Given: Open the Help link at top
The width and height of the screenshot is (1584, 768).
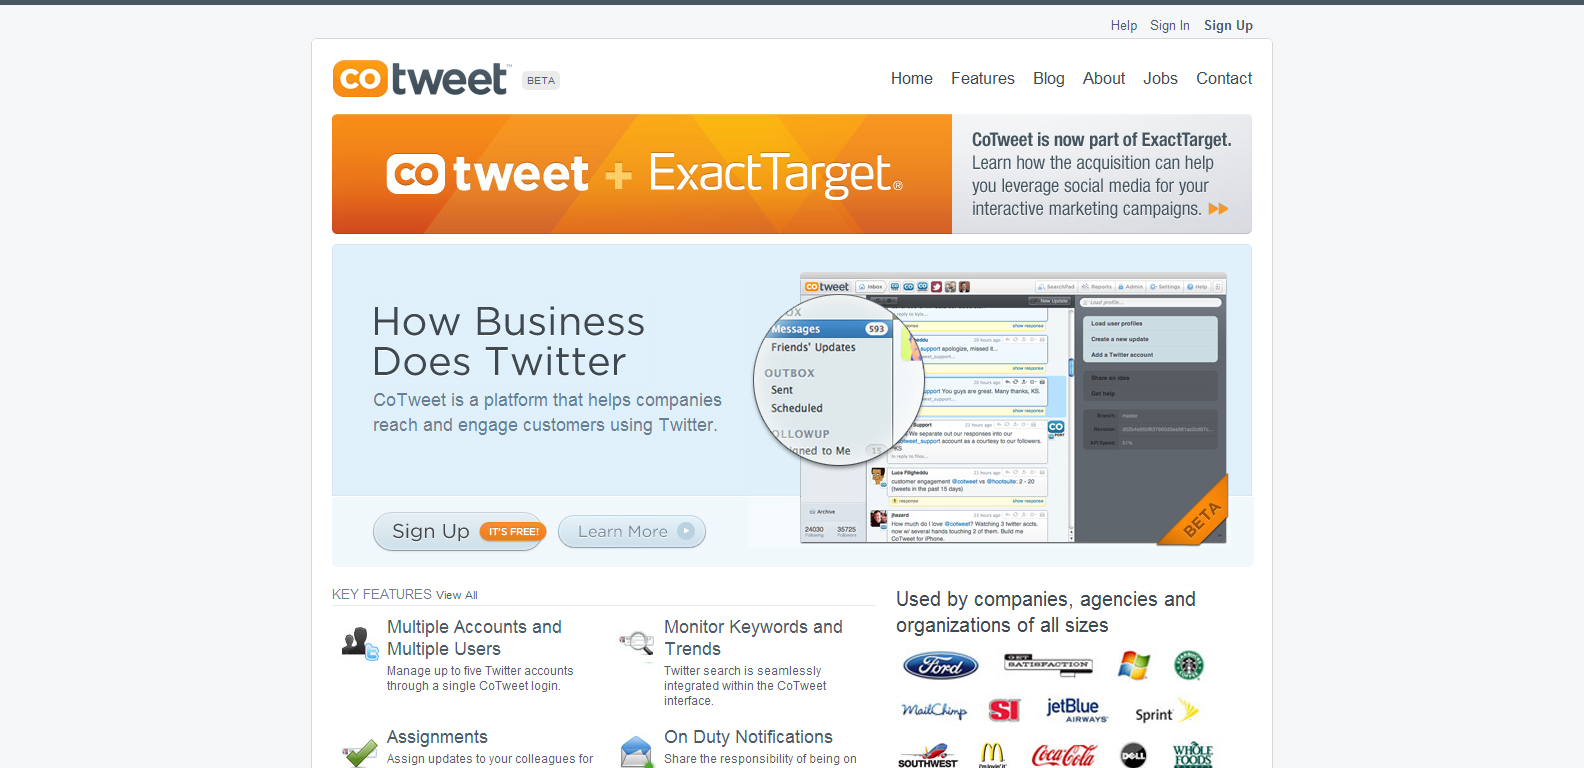Looking at the screenshot, I should point(1124,26).
